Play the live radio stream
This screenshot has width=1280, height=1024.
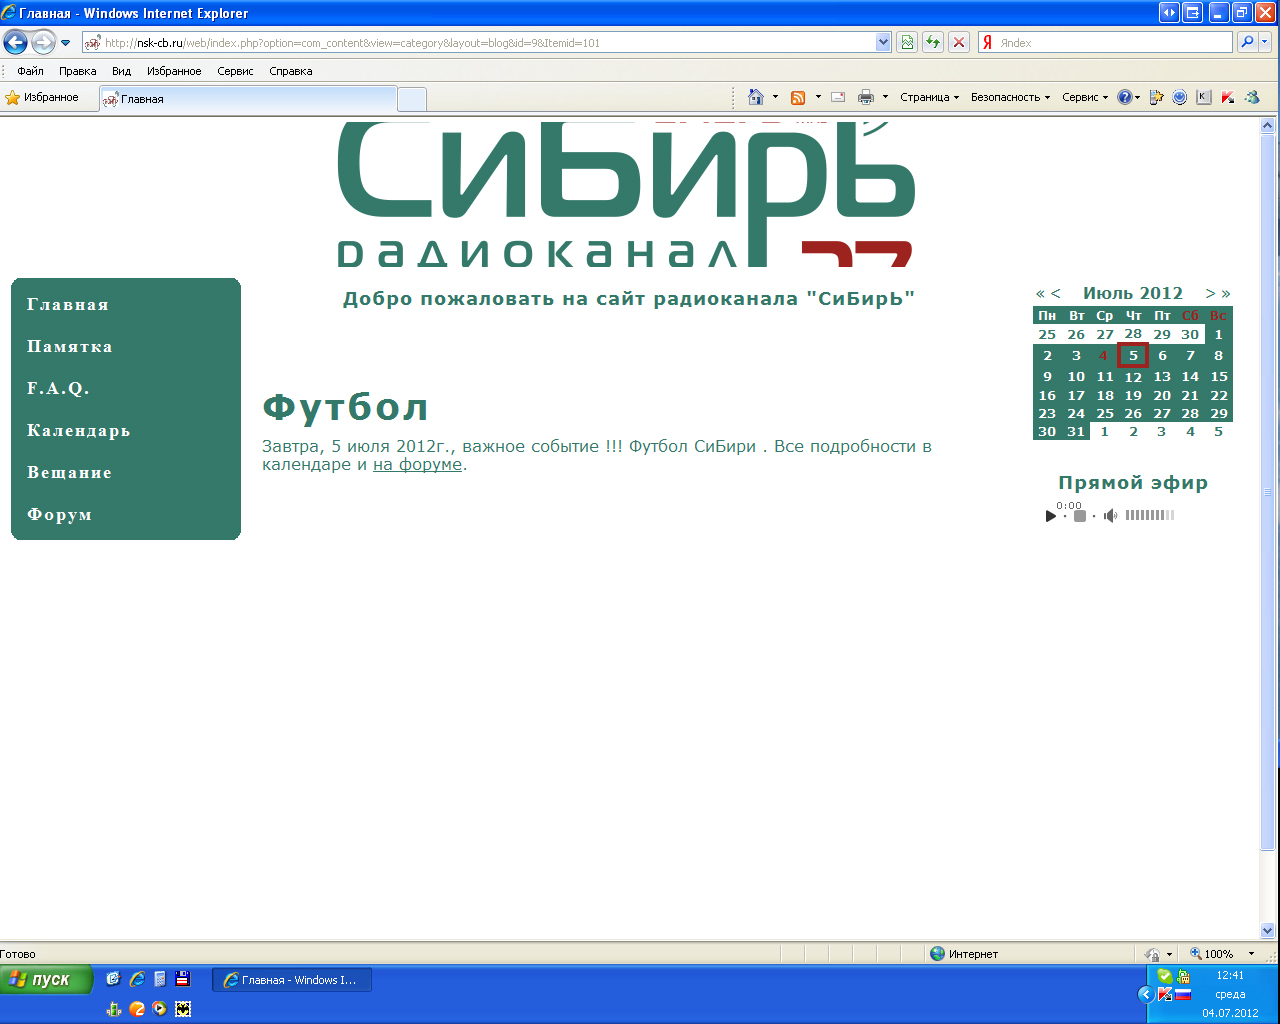pyautogui.click(x=1050, y=516)
